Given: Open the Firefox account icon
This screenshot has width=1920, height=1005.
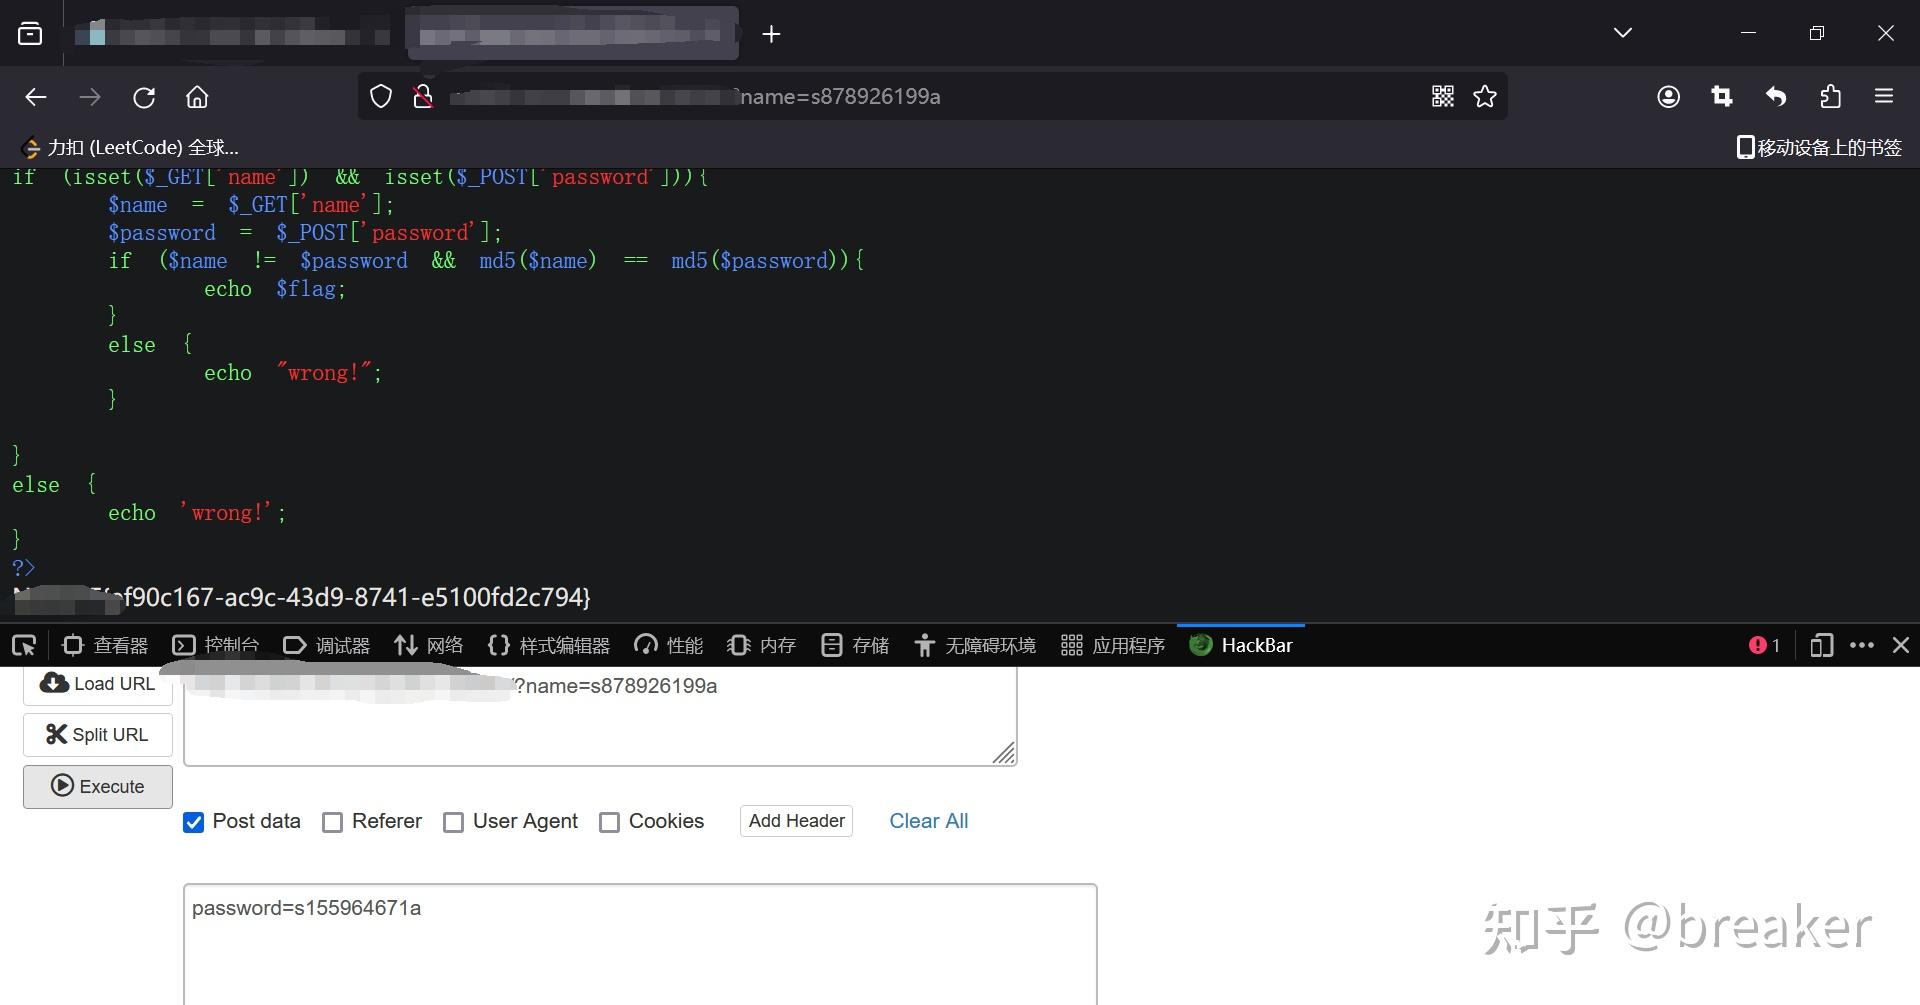Looking at the screenshot, I should point(1668,96).
